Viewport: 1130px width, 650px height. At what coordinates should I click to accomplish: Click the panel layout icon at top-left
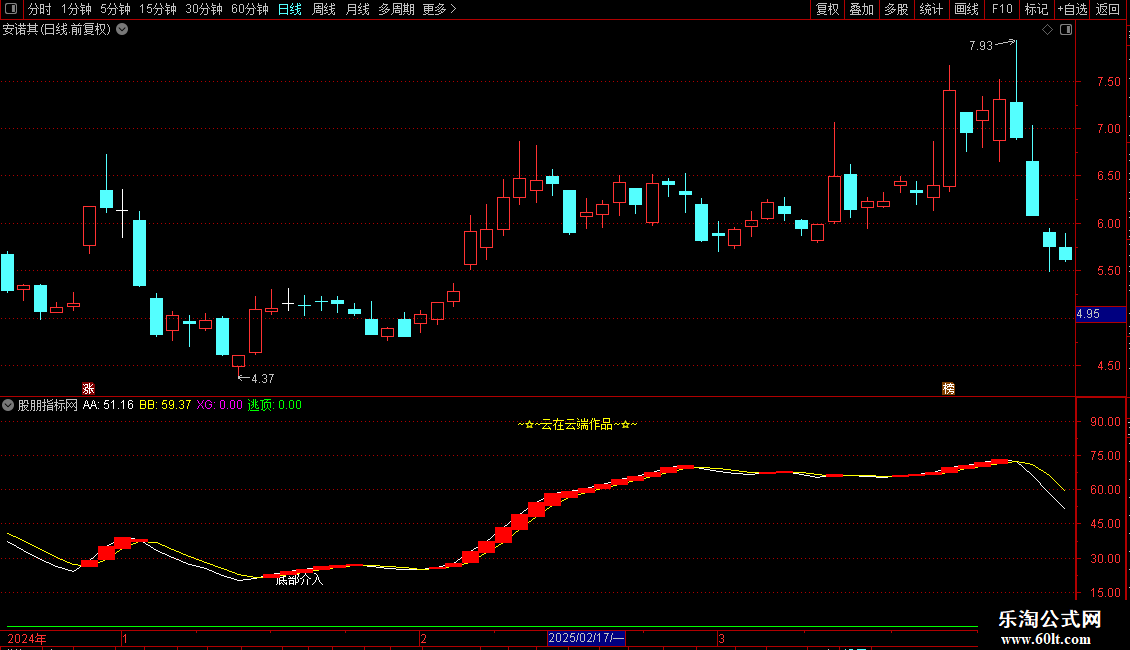click(11, 9)
